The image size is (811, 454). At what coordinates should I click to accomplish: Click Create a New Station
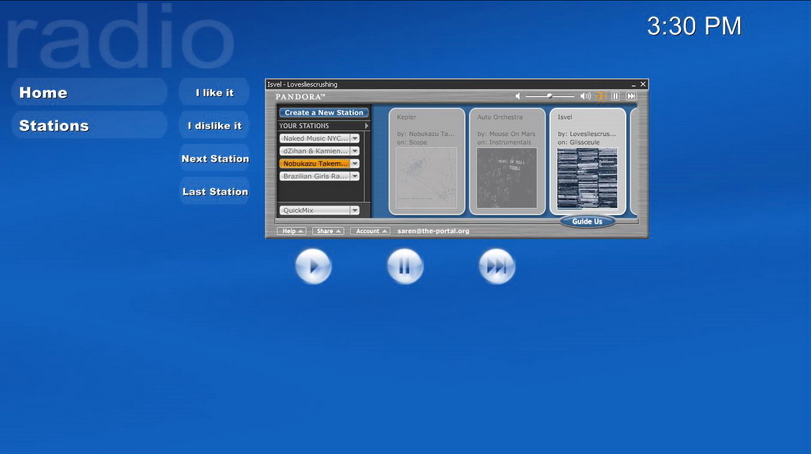point(324,112)
